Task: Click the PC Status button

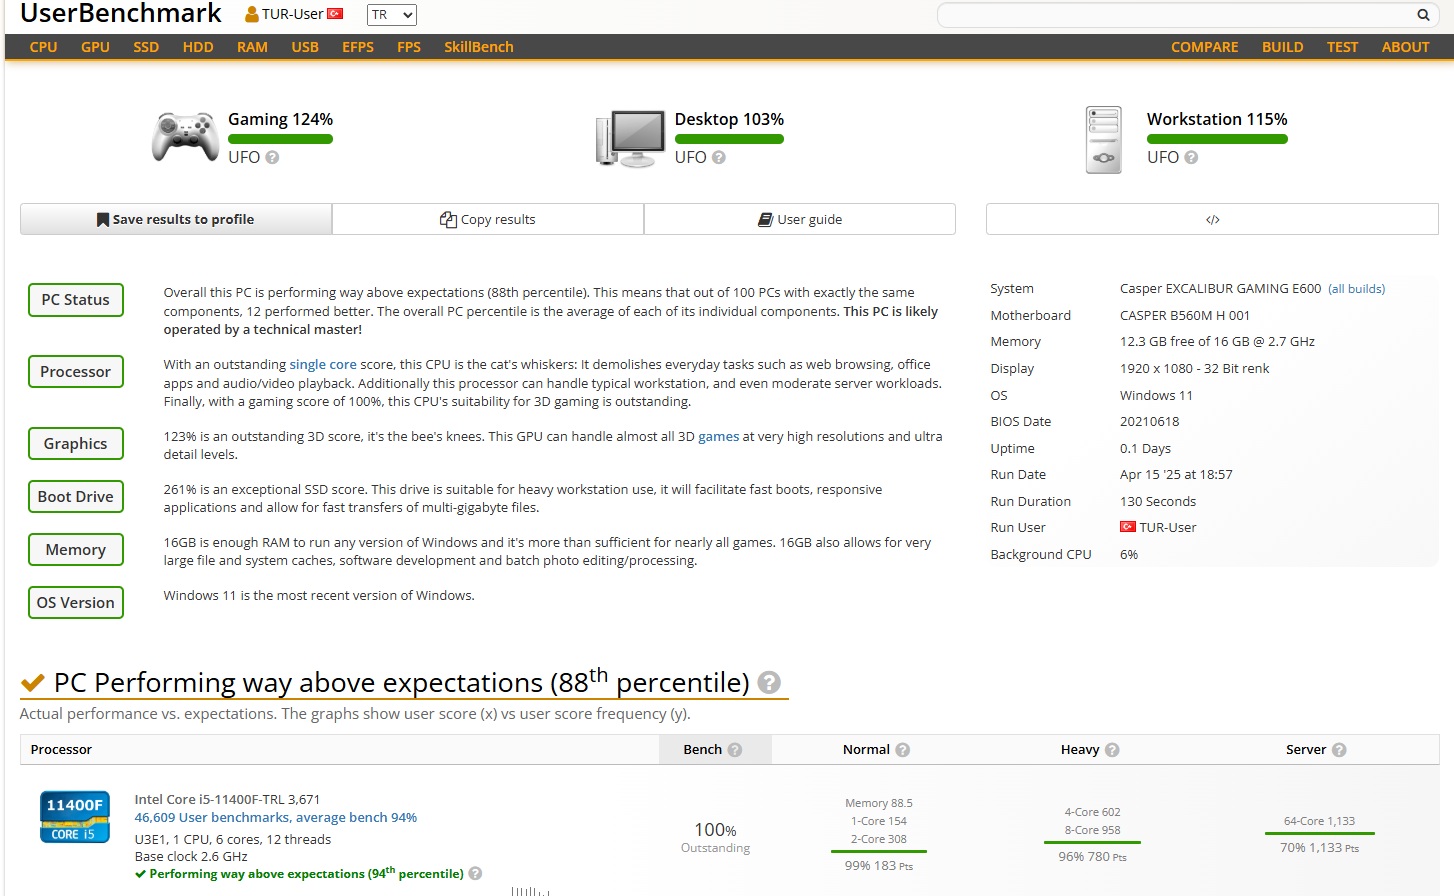Action: (x=76, y=300)
